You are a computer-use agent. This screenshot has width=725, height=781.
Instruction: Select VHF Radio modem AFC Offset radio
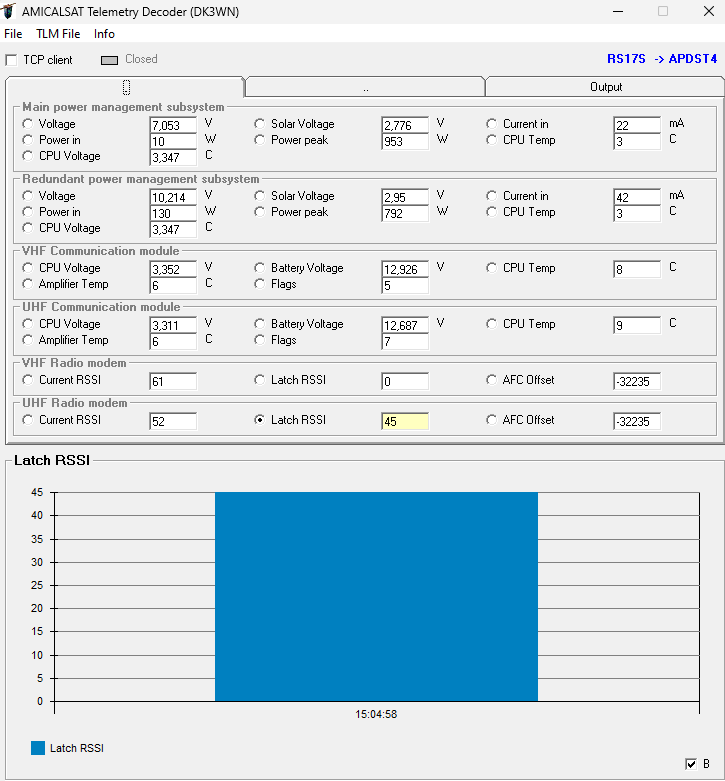point(491,380)
